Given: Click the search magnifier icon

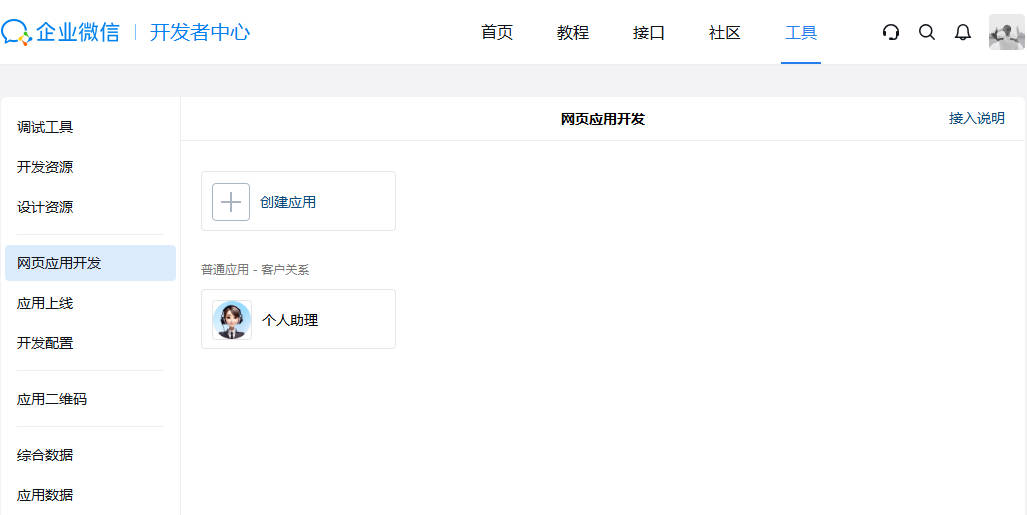Looking at the screenshot, I should 927,32.
